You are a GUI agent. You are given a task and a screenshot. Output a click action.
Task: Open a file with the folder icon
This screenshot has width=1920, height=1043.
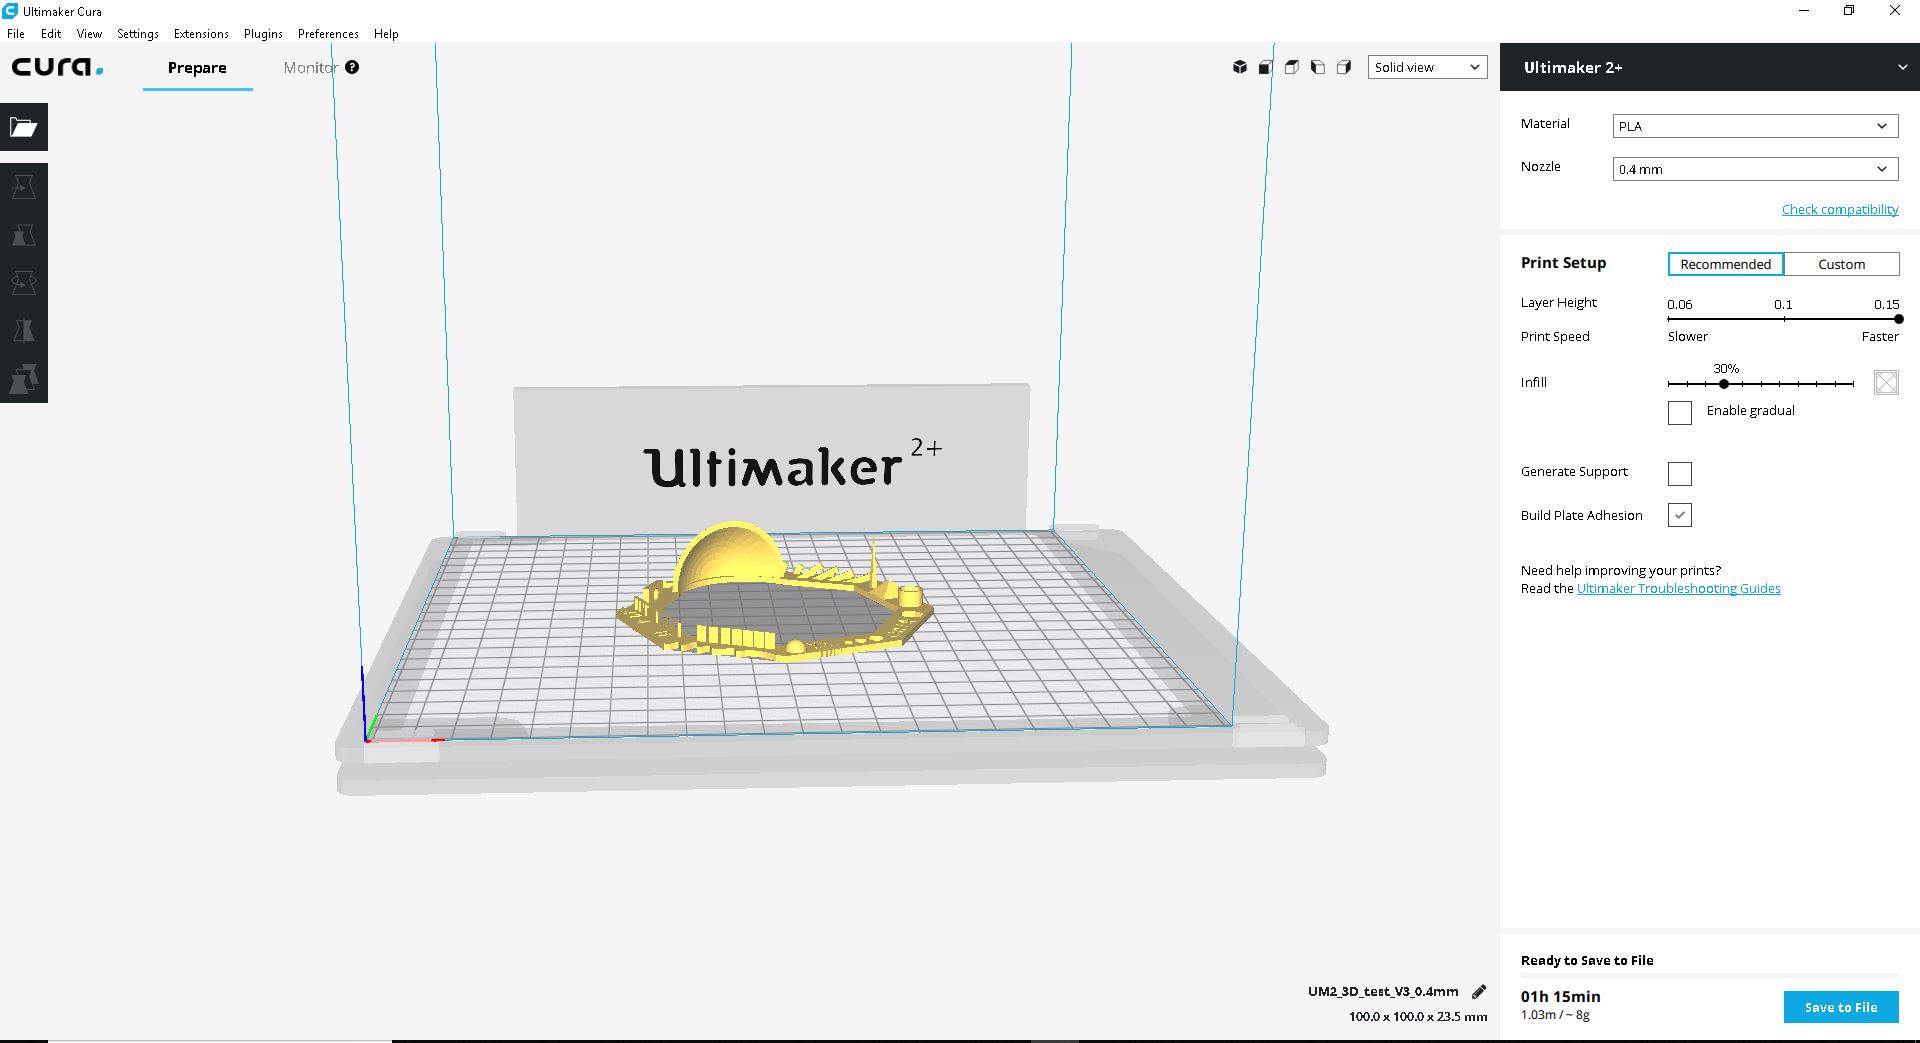(x=24, y=127)
